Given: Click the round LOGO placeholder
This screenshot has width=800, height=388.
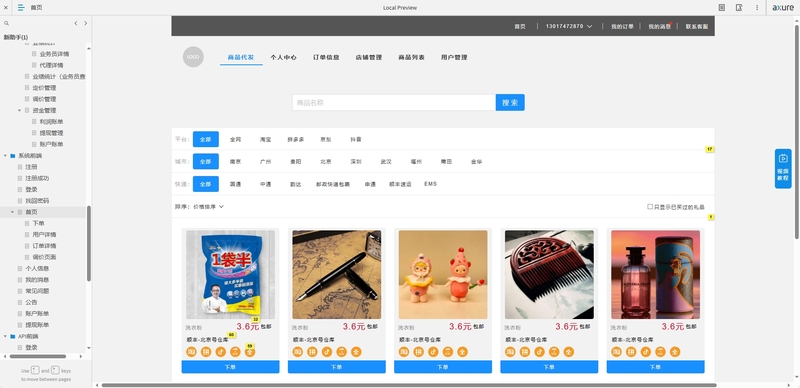Looking at the screenshot, I should [x=193, y=57].
